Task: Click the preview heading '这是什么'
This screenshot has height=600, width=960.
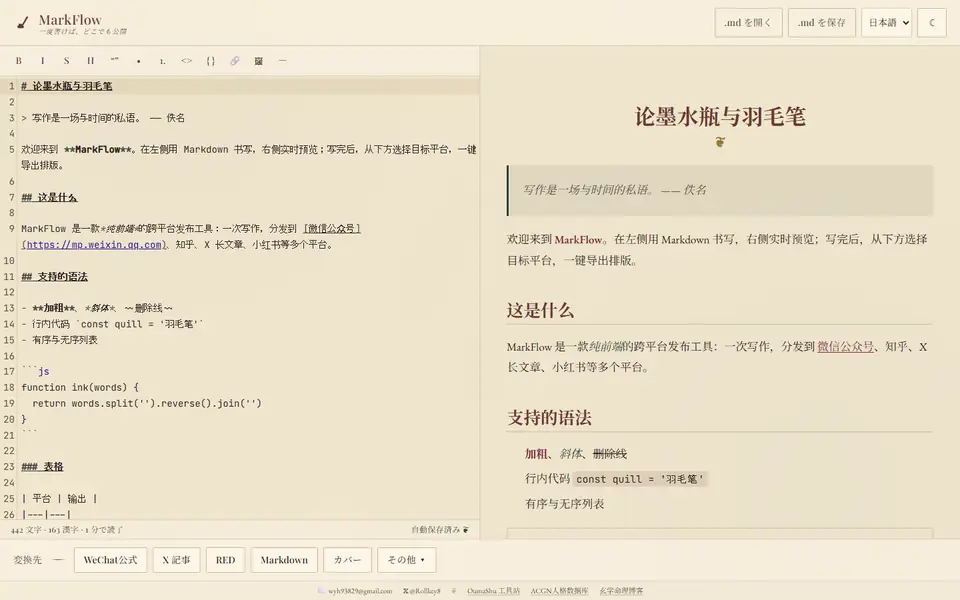Action: (x=540, y=310)
